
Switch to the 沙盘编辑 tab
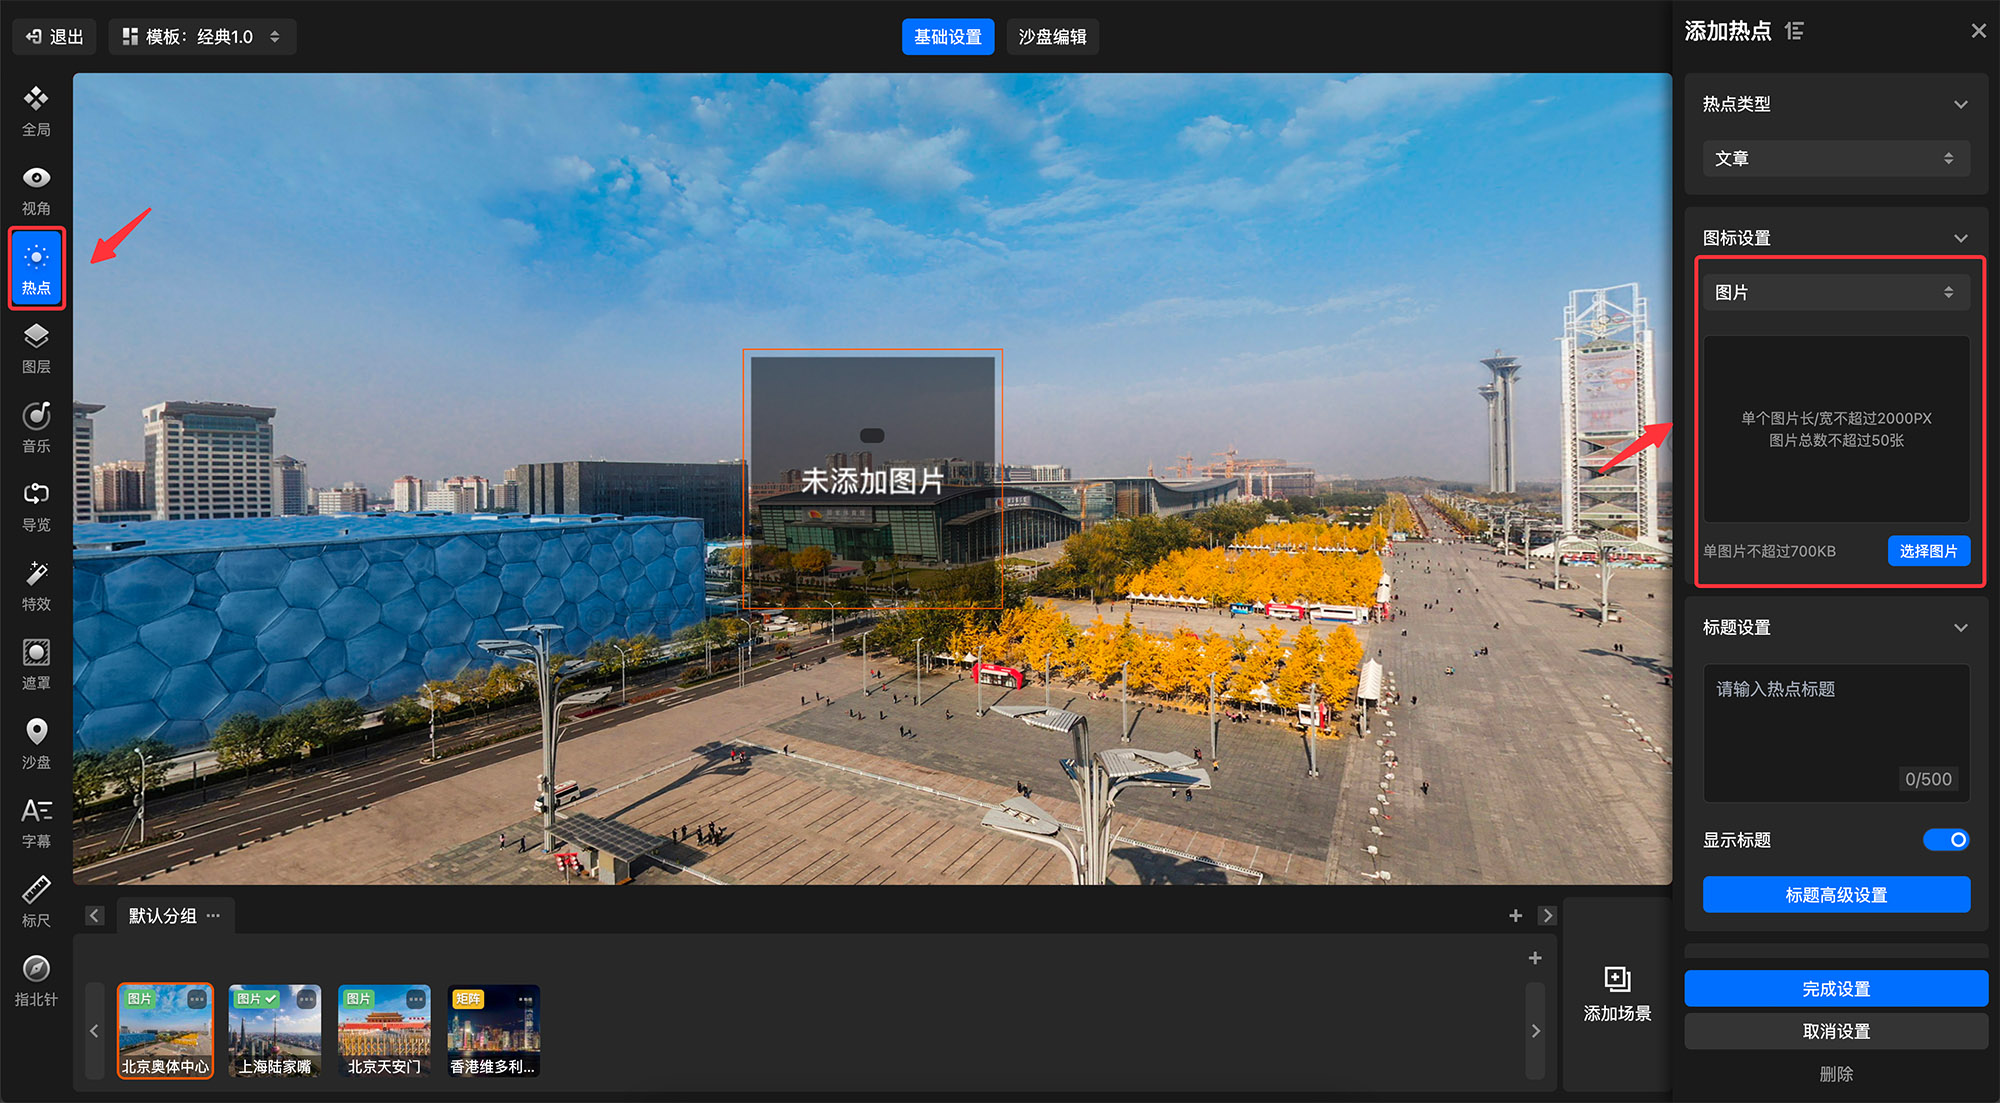tap(1052, 37)
